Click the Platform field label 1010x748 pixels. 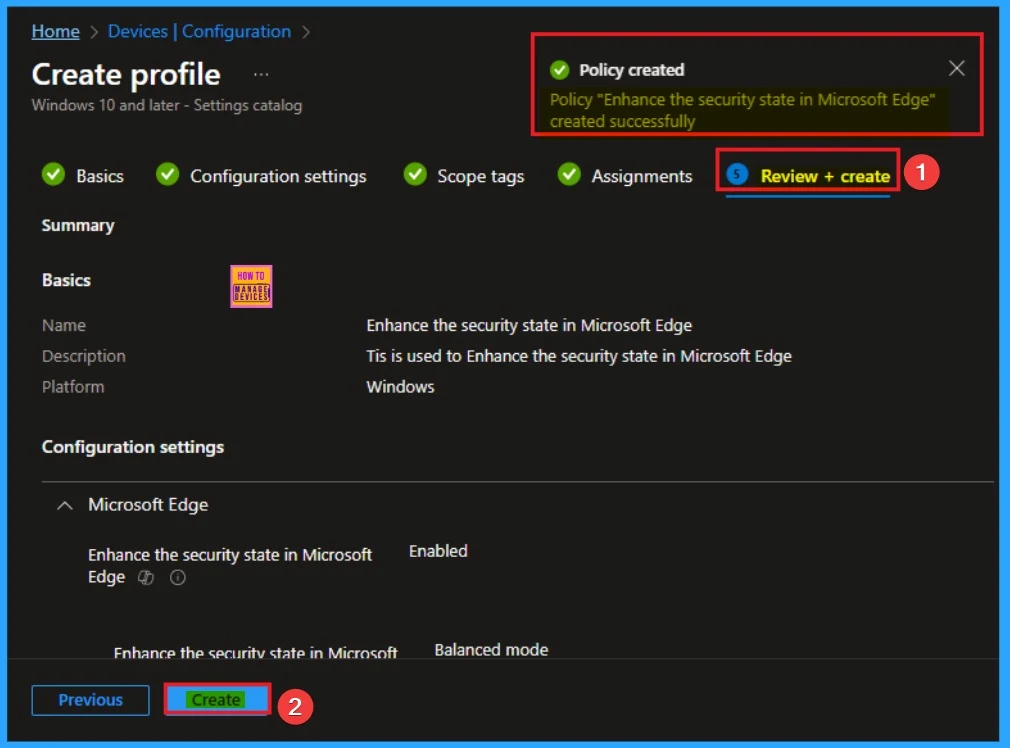[73, 387]
